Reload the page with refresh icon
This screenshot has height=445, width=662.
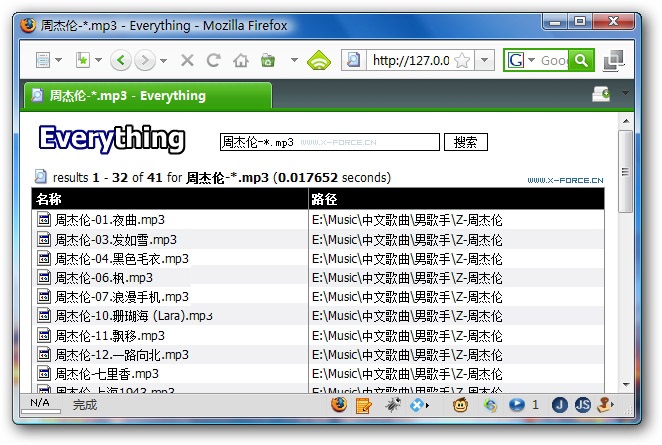click(x=214, y=61)
